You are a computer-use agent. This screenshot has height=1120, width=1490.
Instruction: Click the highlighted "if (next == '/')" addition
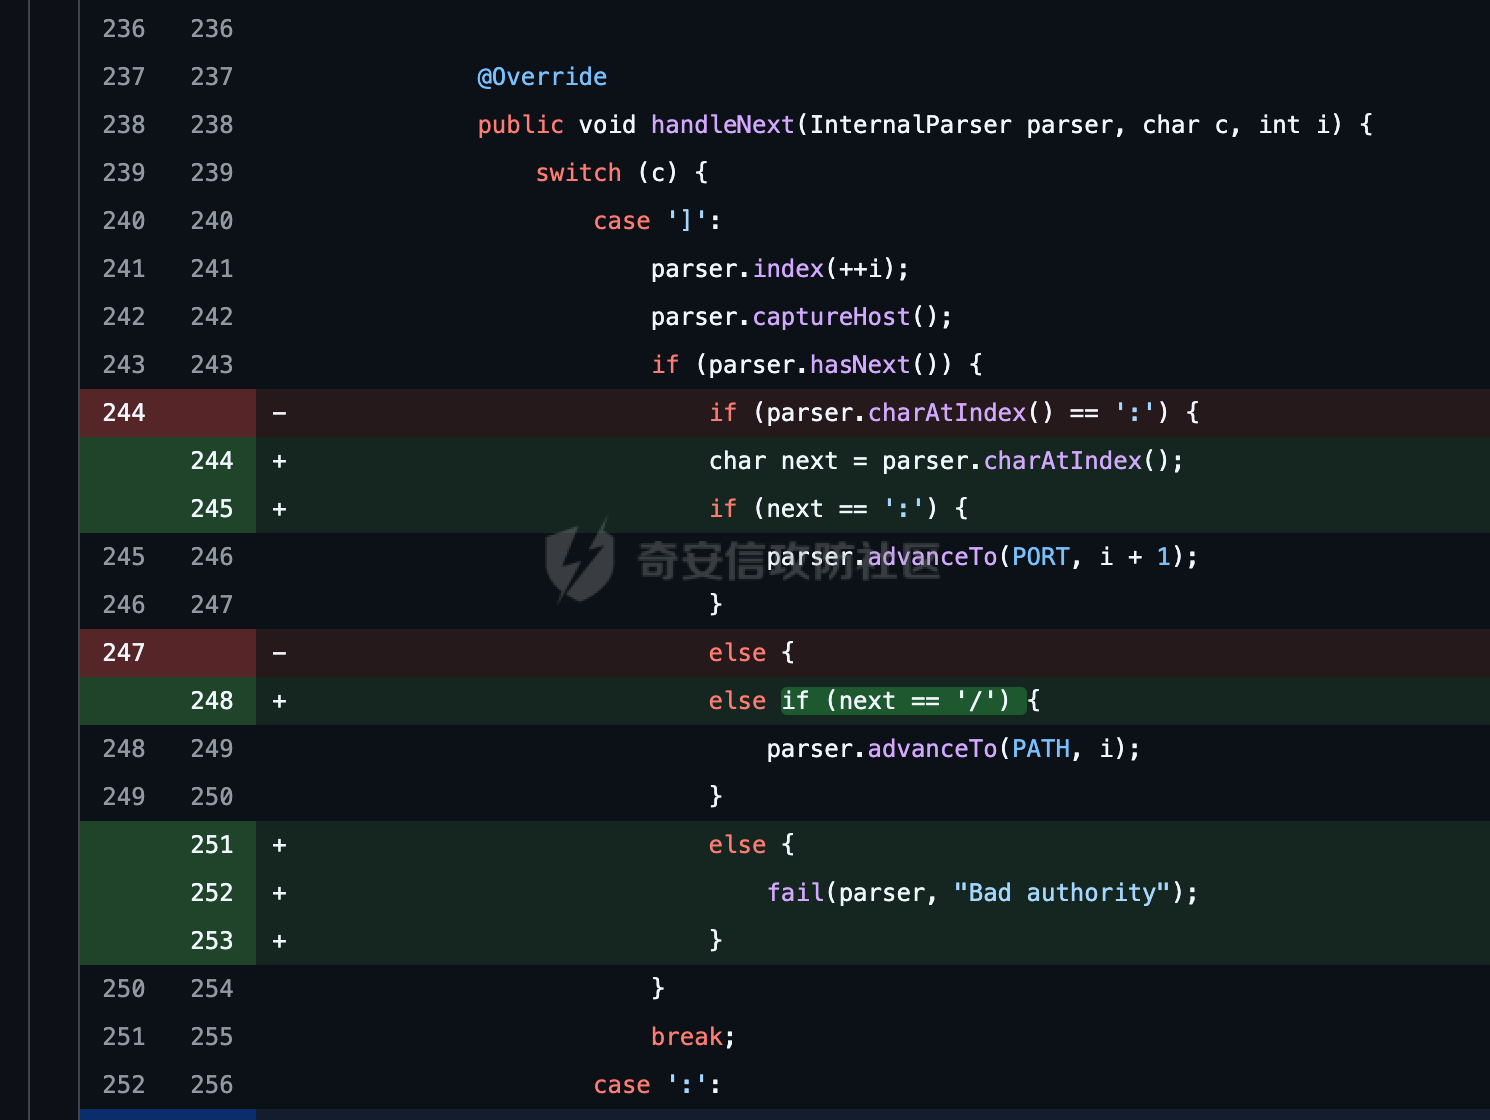pos(904,701)
